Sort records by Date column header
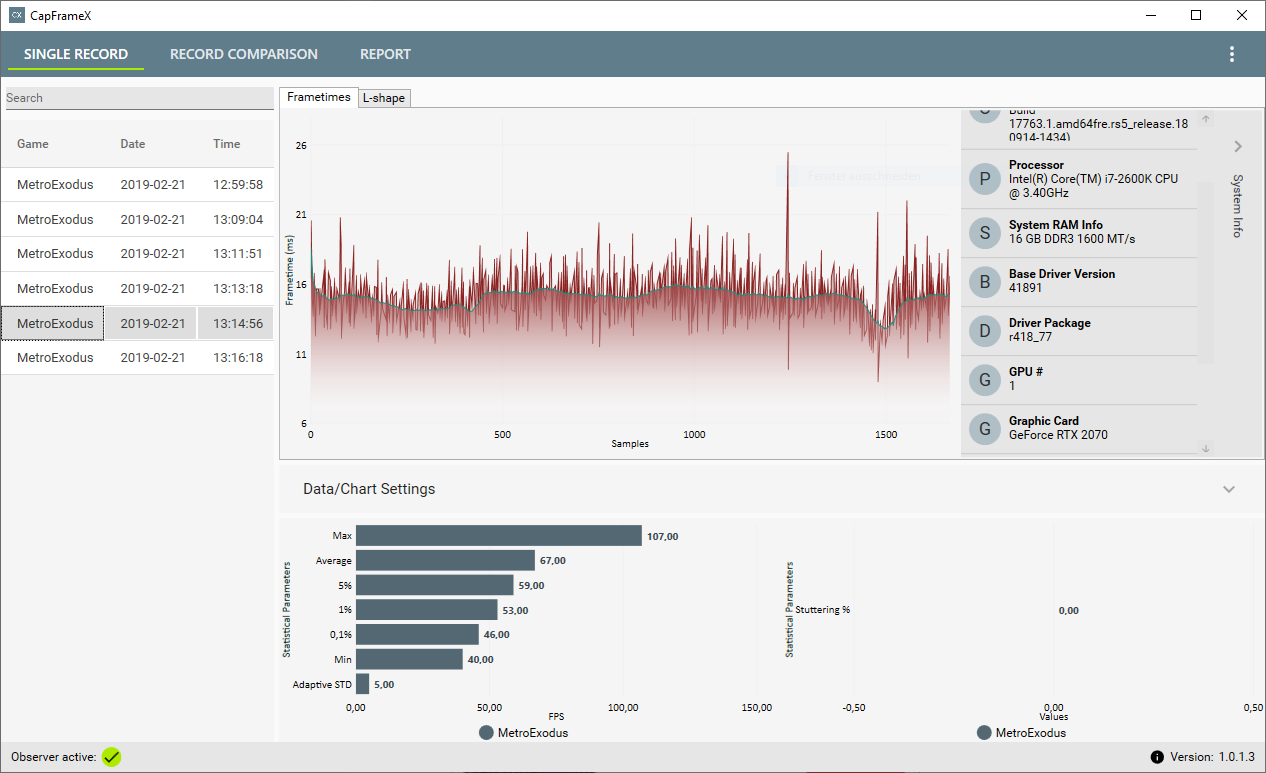This screenshot has width=1266, height=773. [x=133, y=144]
